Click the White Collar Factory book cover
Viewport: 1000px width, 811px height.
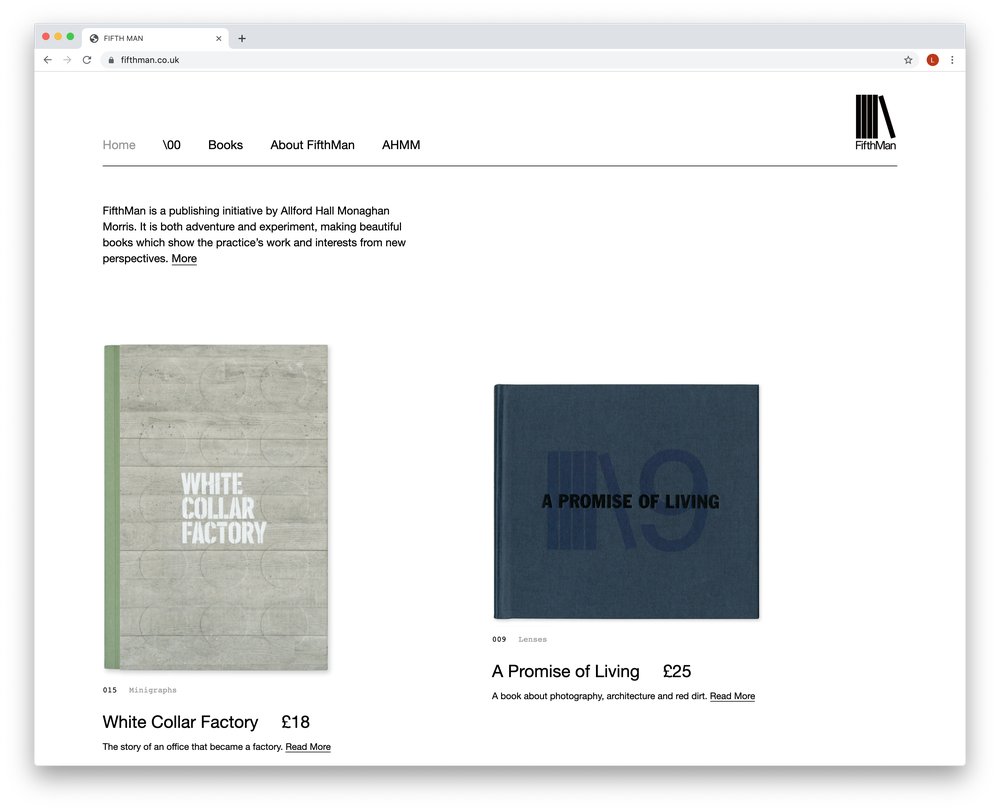click(216, 508)
